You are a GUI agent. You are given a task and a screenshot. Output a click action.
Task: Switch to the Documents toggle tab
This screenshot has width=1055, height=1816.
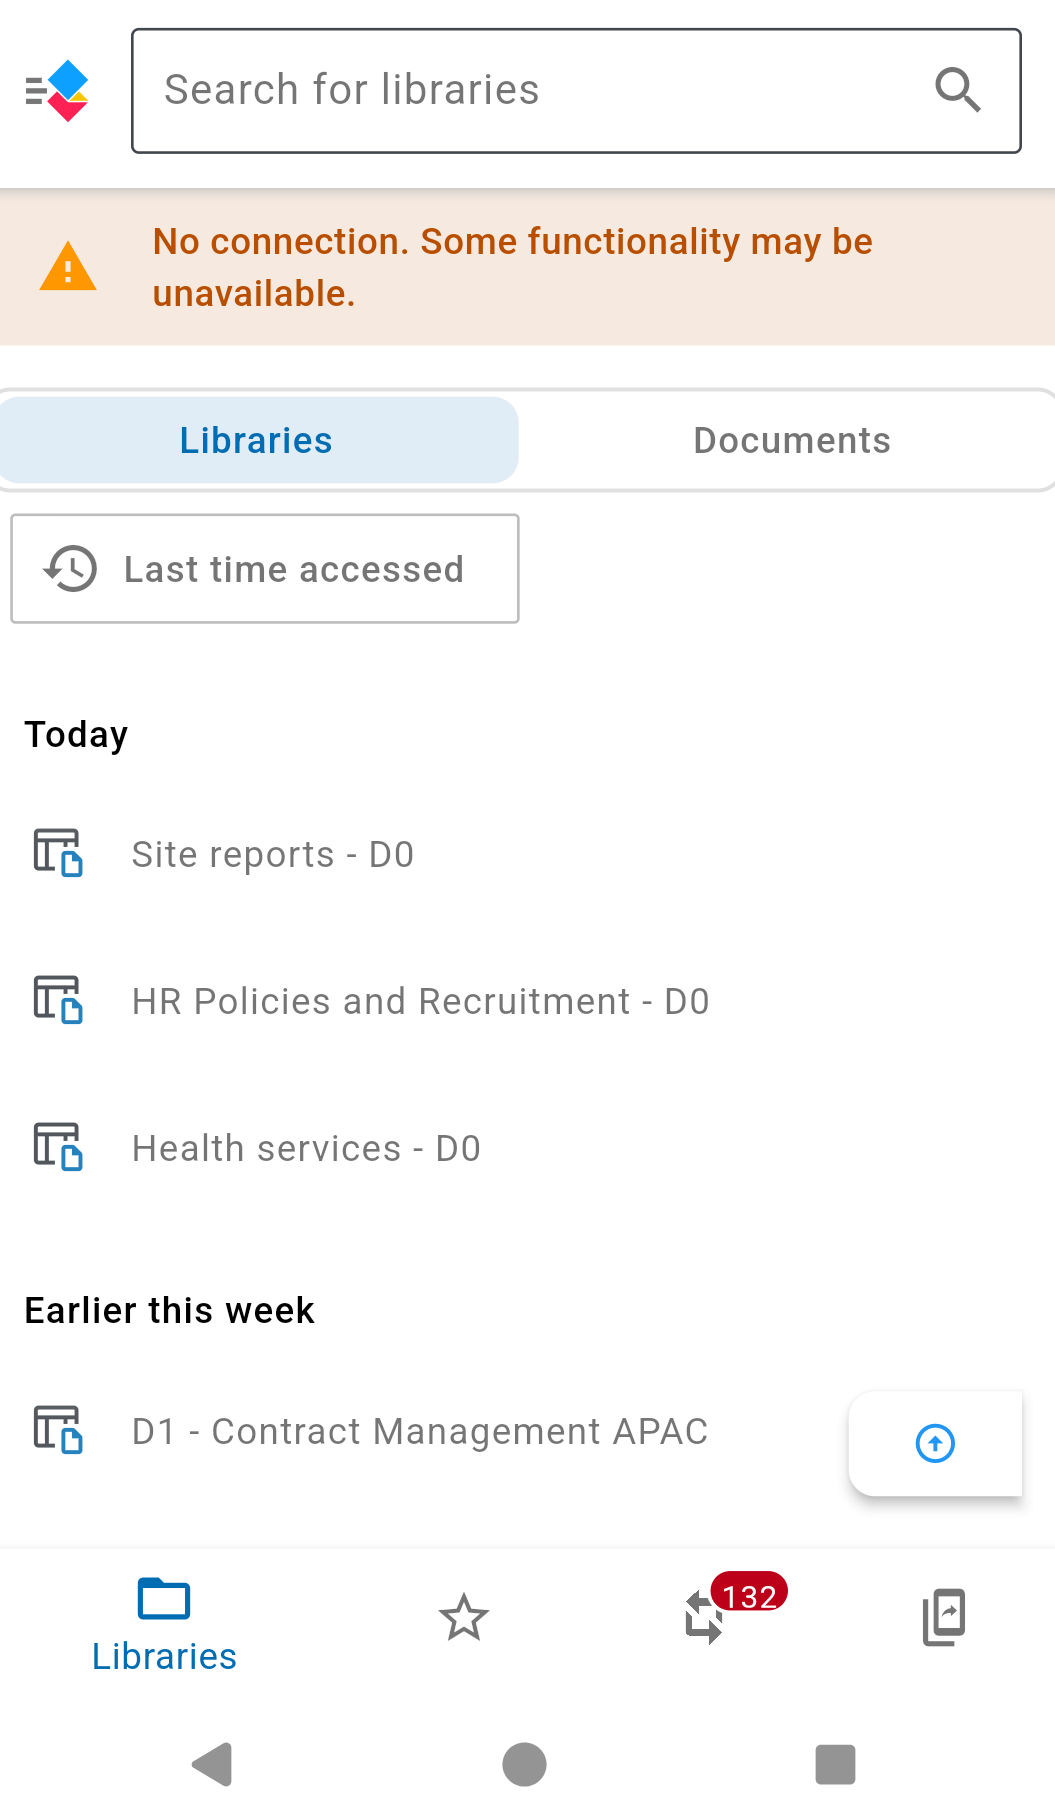[x=792, y=440]
